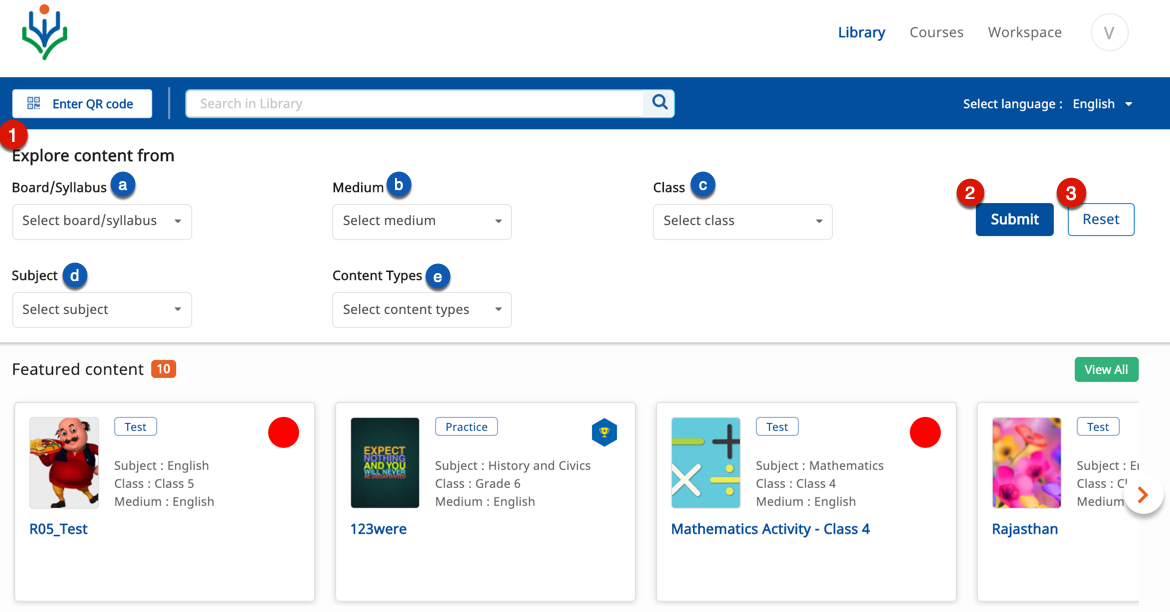The height and width of the screenshot is (612, 1170).
Task: Go to the Courses tab
Action: pos(936,33)
